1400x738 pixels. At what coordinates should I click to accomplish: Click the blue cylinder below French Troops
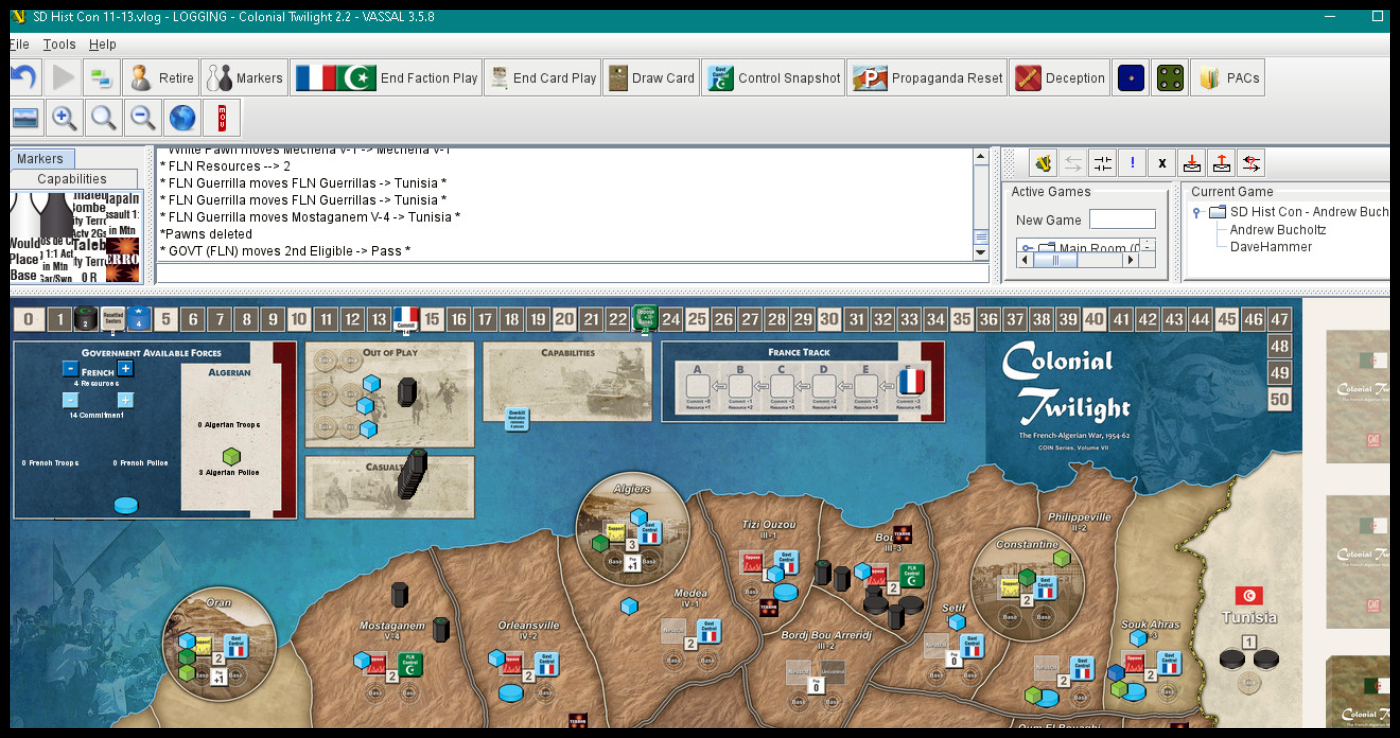[126, 505]
